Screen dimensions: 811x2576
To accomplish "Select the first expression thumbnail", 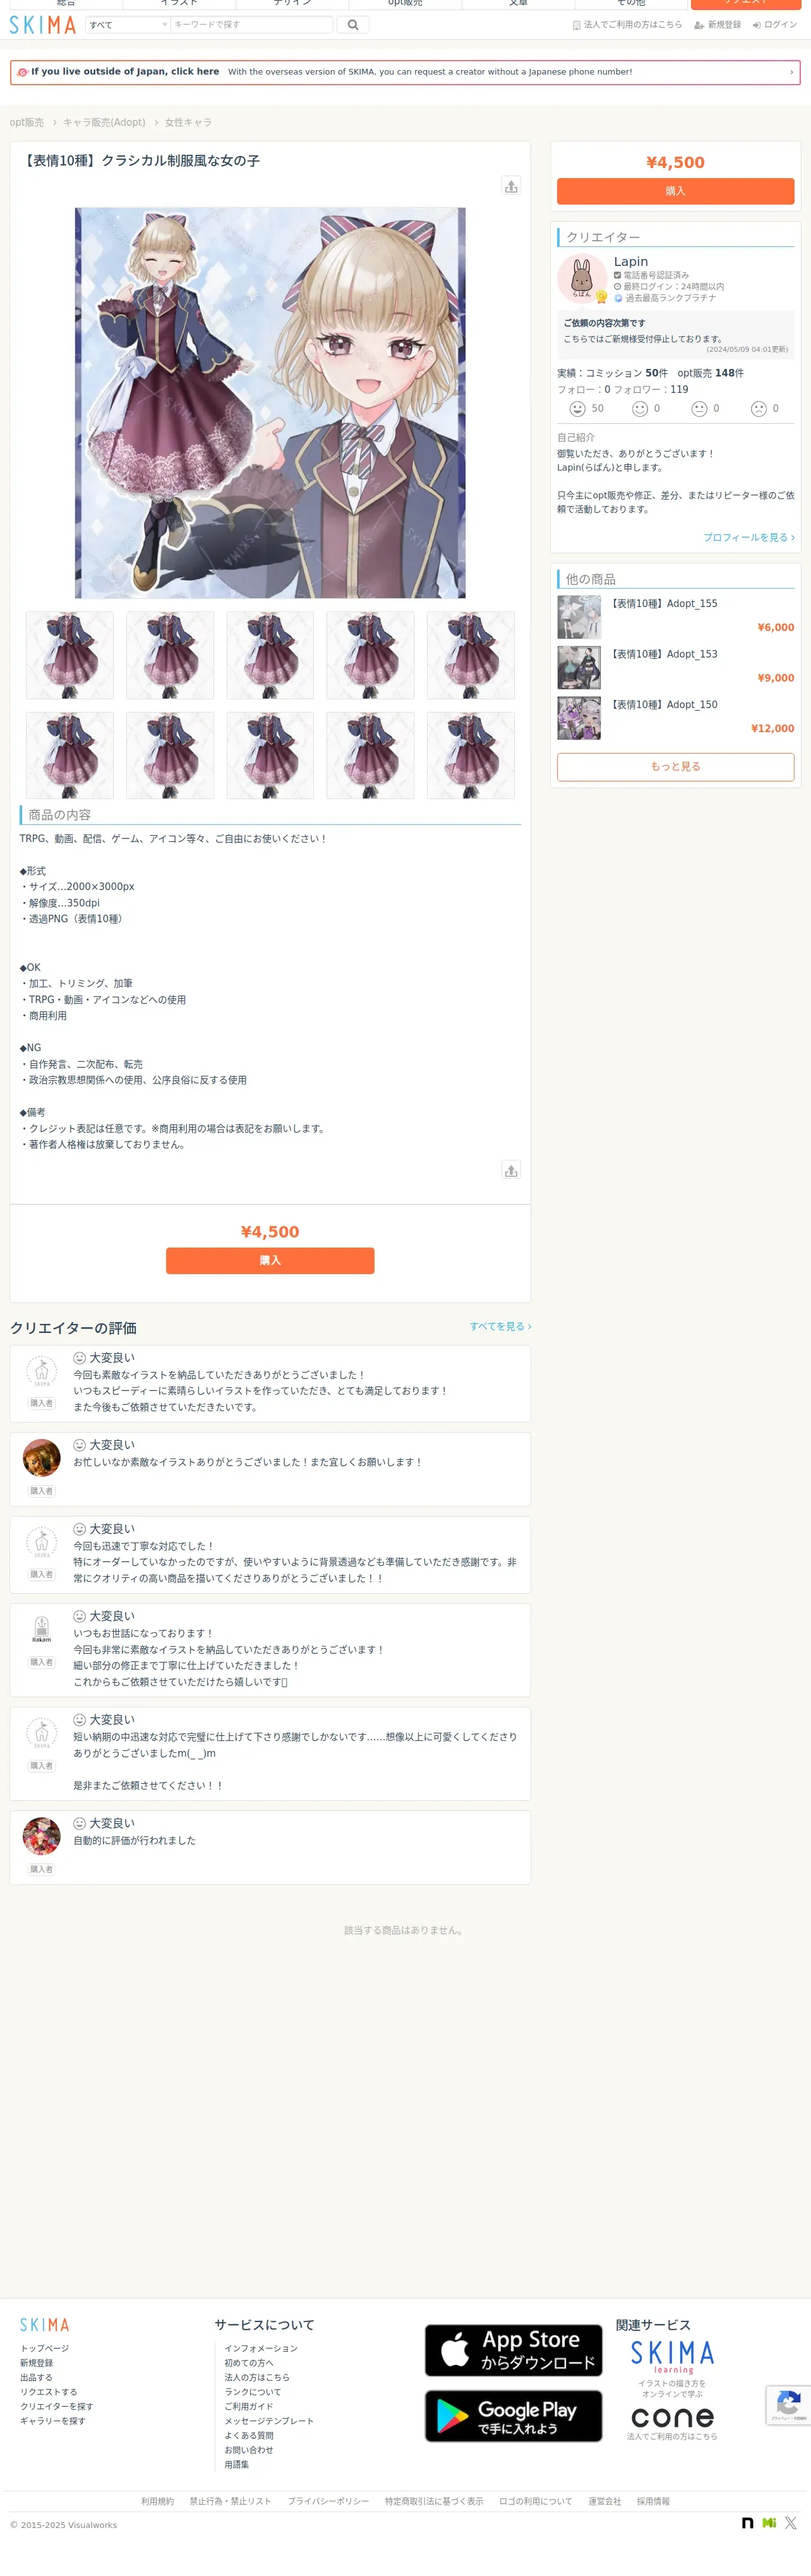I will pyautogui.click(x=70, y=655).
